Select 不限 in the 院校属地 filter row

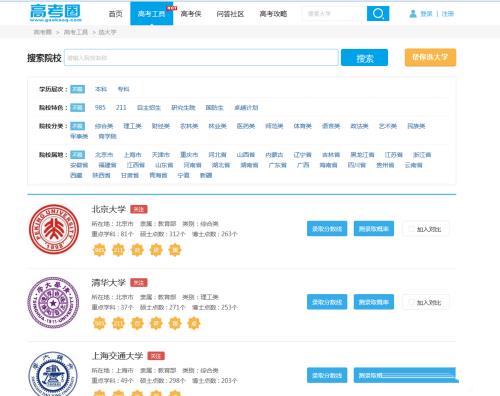[77, 155]
